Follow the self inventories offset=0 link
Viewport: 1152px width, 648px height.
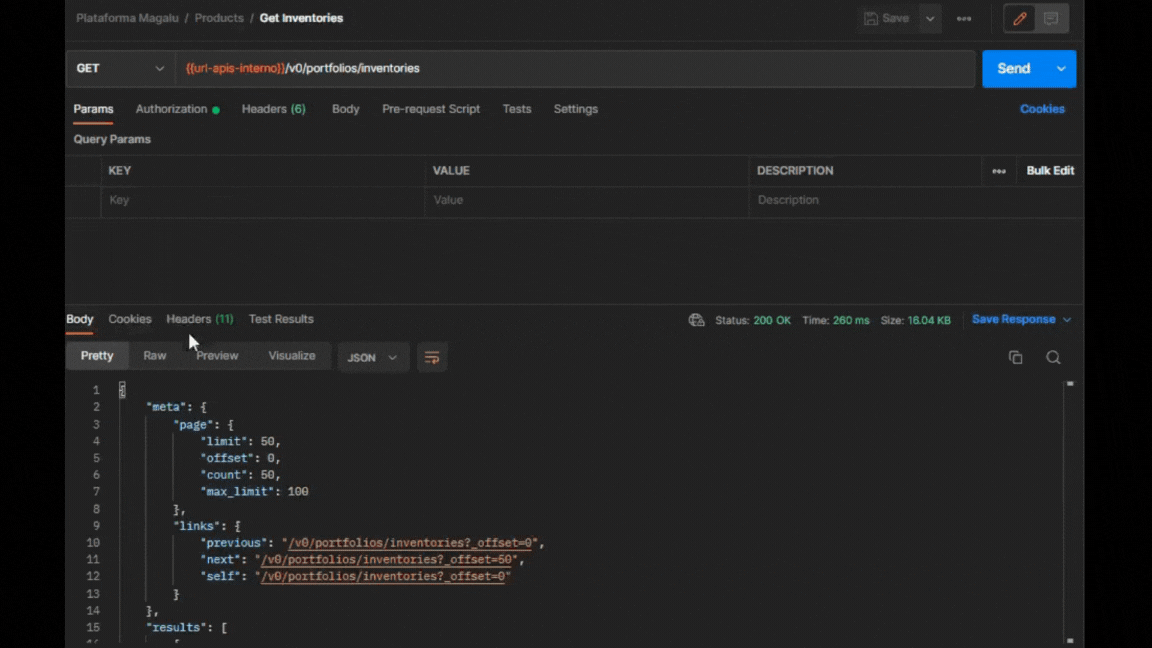(383, 577)
